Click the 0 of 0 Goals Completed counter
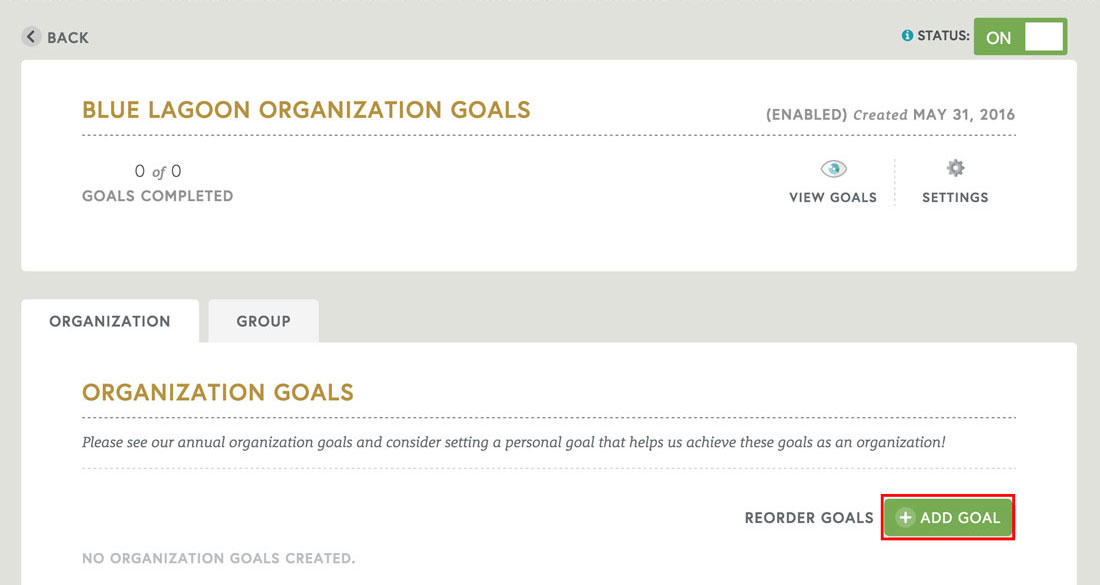This screenshot has width=1100, height=585. [157, 182]
